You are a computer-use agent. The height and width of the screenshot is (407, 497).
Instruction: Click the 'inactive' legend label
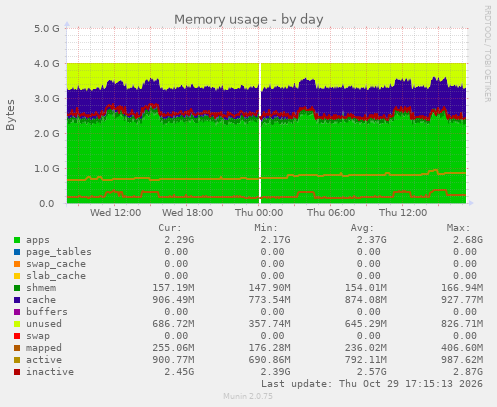coord(50,372)
